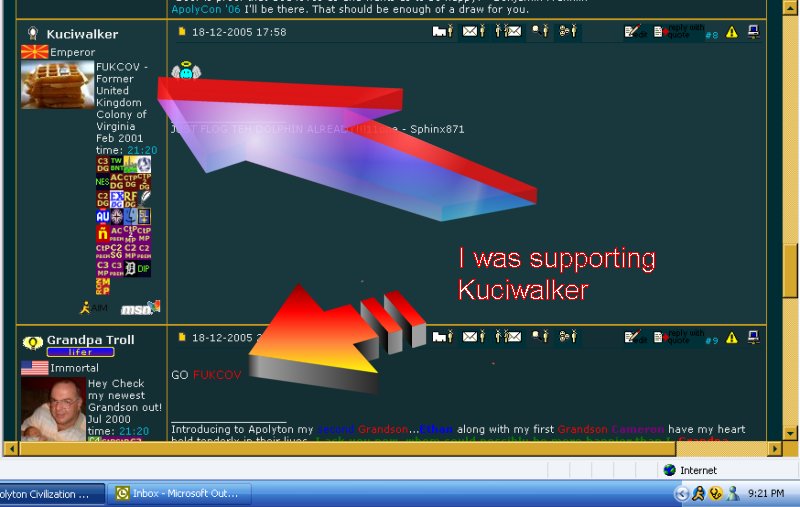Screen dimensions: 800x507
Task: Click the #8 post number link
Action: pyautogui.click(x=711, y=35)
